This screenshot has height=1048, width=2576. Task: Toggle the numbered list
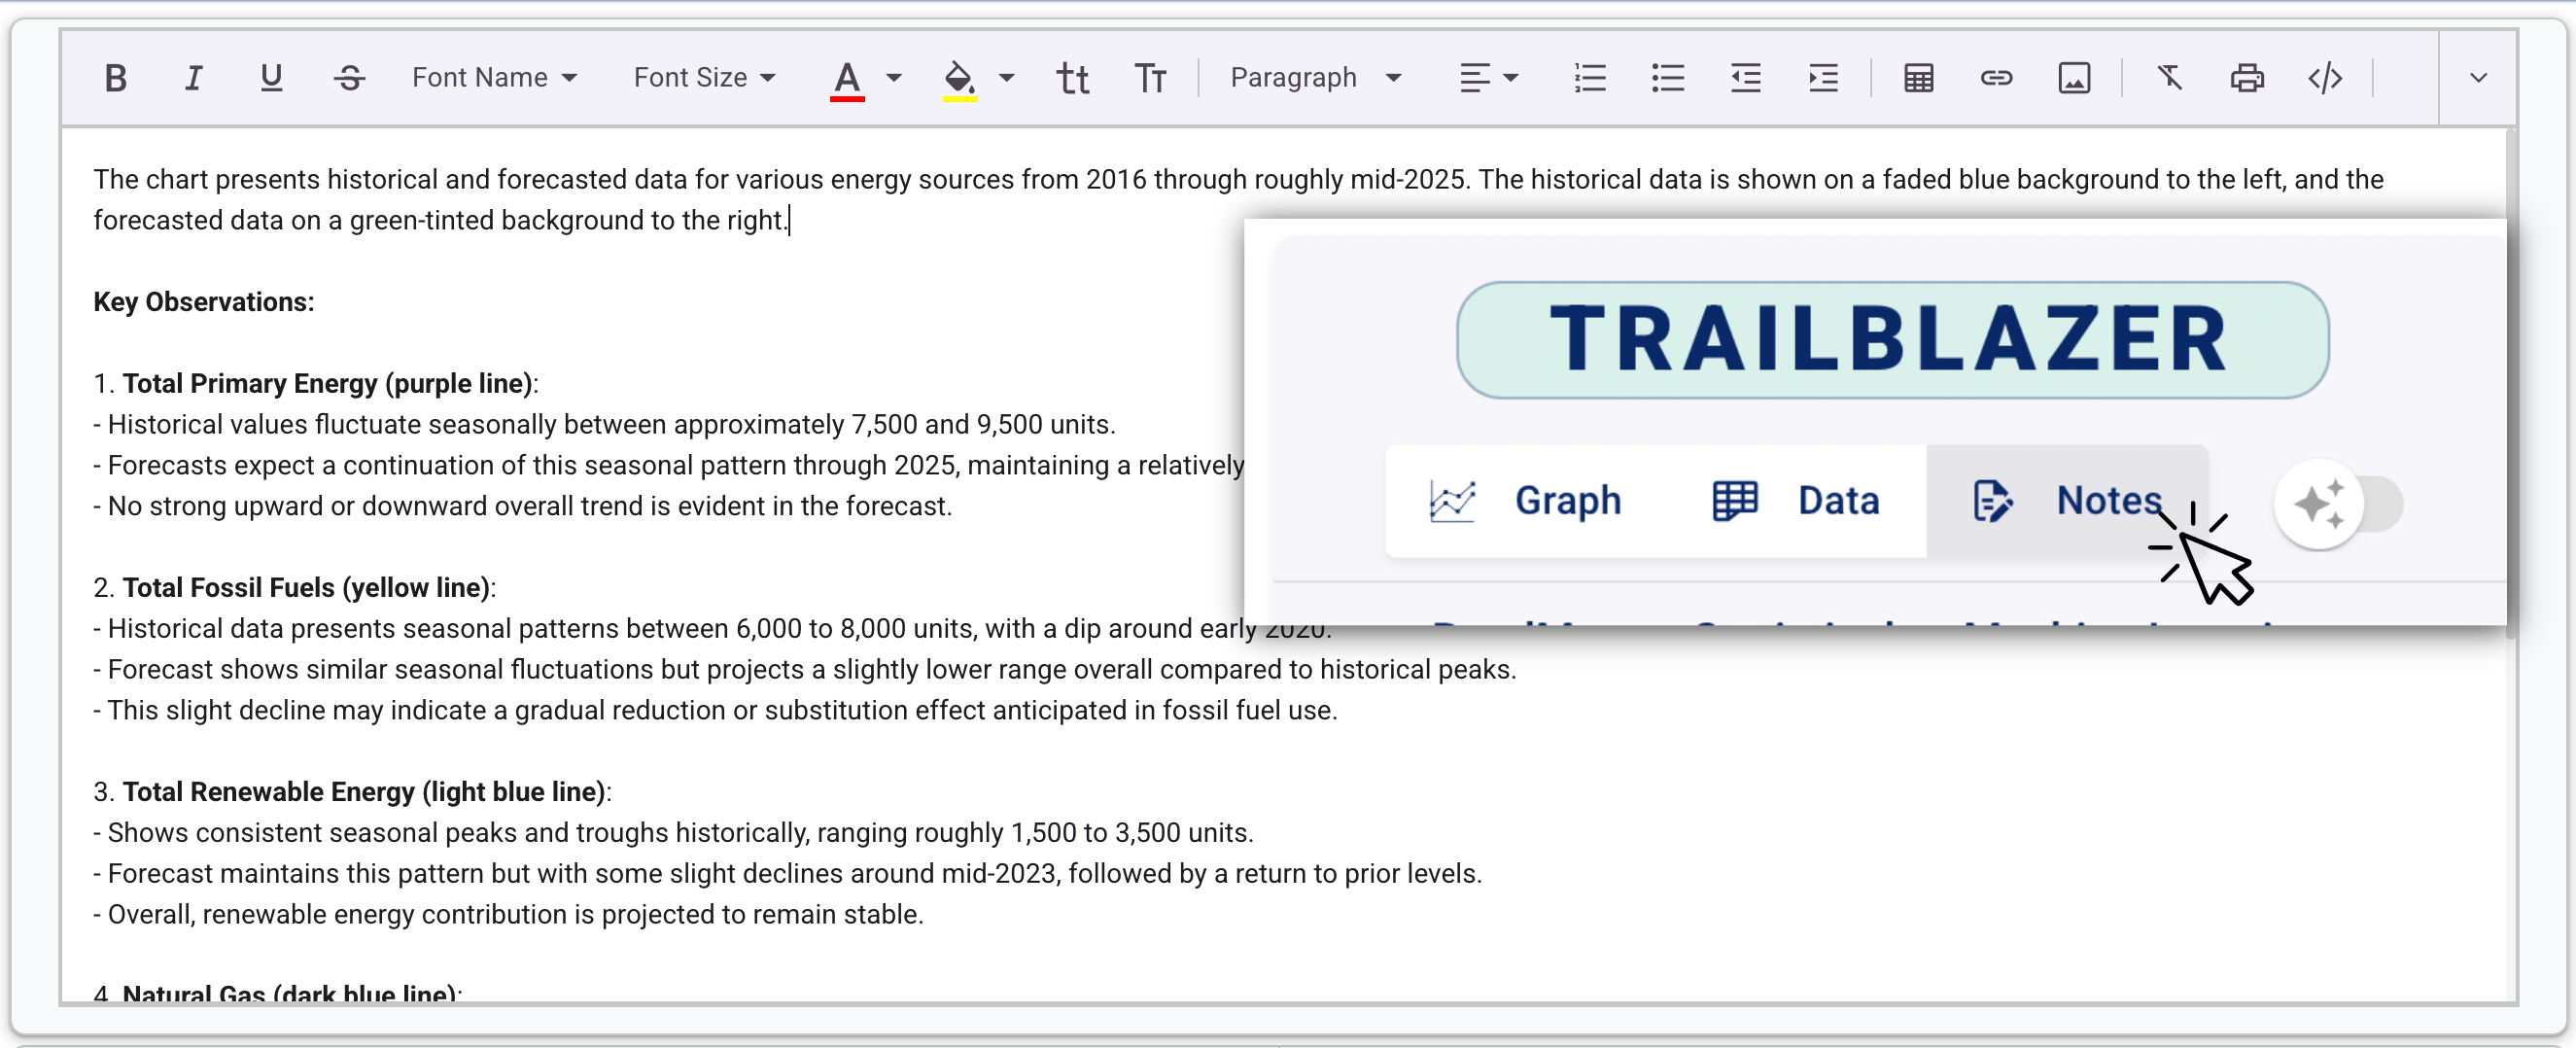[1590, 77]
